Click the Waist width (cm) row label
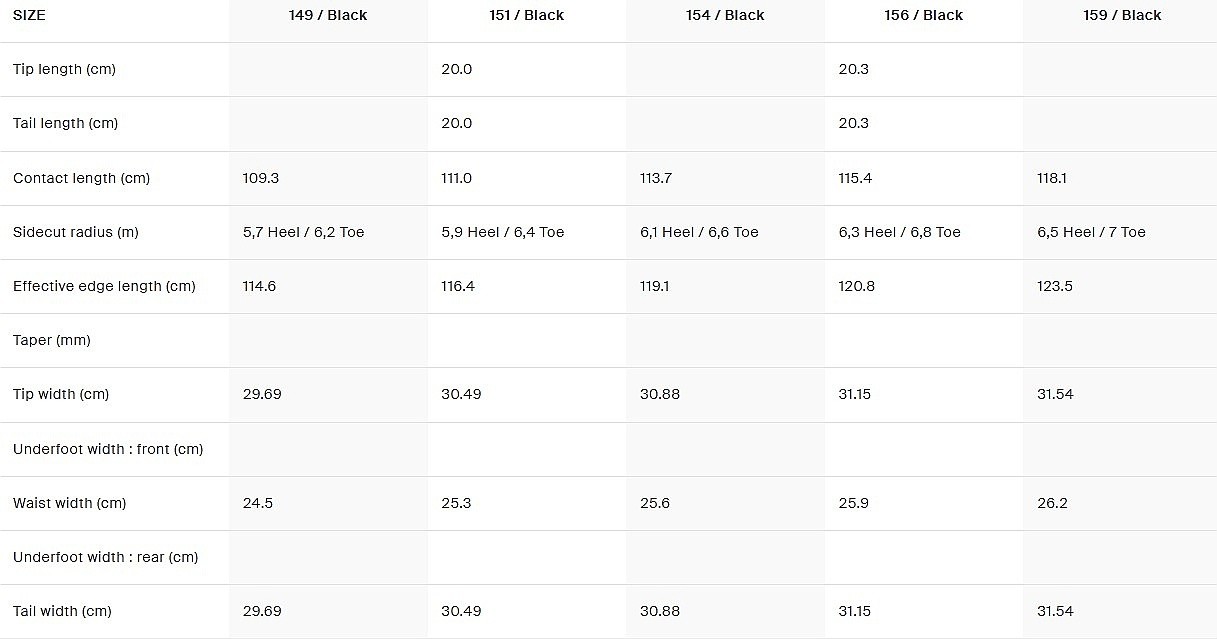The height and width of the screenshot is (639, 1217). click(x=70, y=503)
